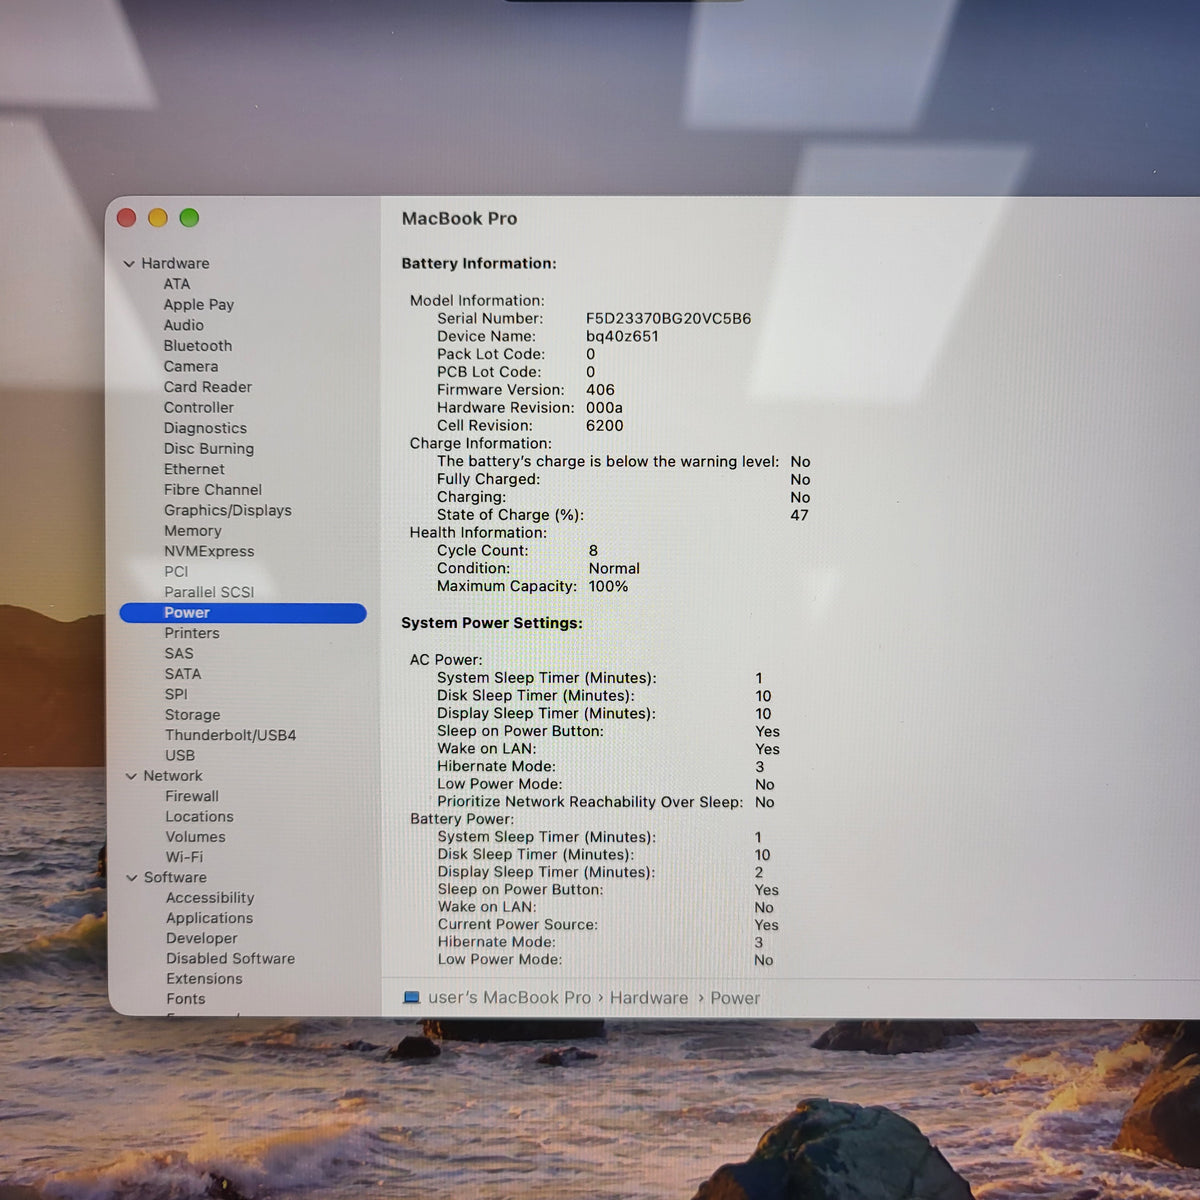The width and height of the screenshot is (1200, 1200).
Task: Click the Firmware Version value 406
Action: pos(600,390)
